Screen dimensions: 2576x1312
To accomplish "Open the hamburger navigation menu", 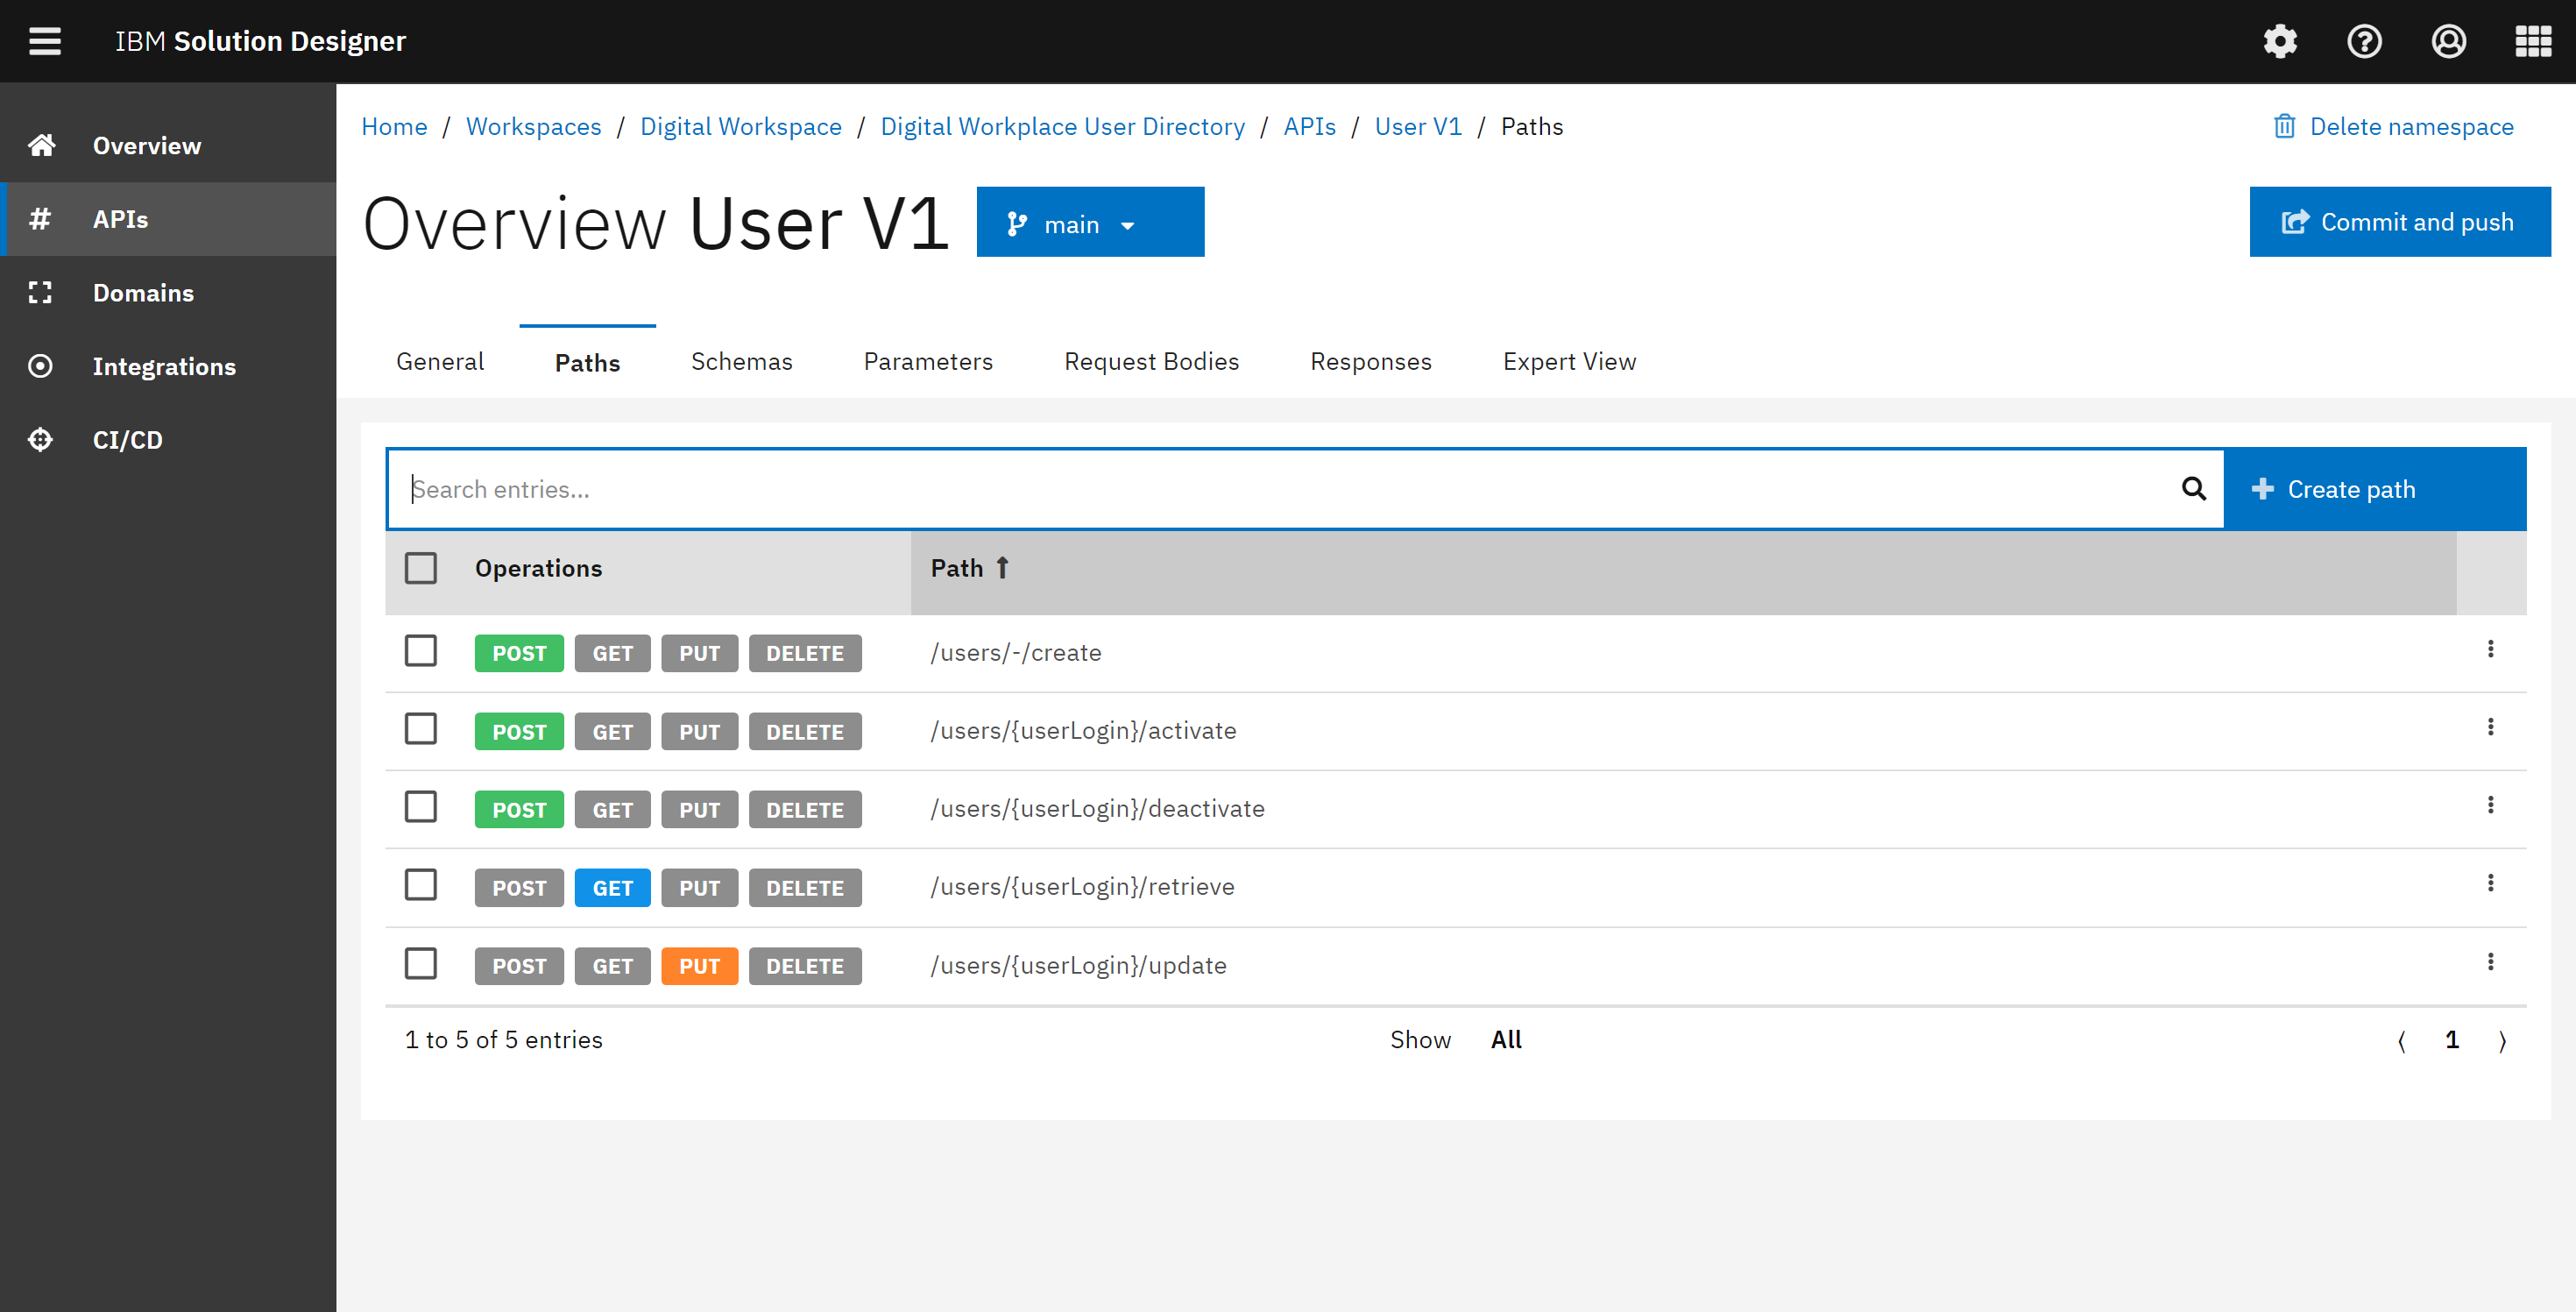I will [44, 41].
